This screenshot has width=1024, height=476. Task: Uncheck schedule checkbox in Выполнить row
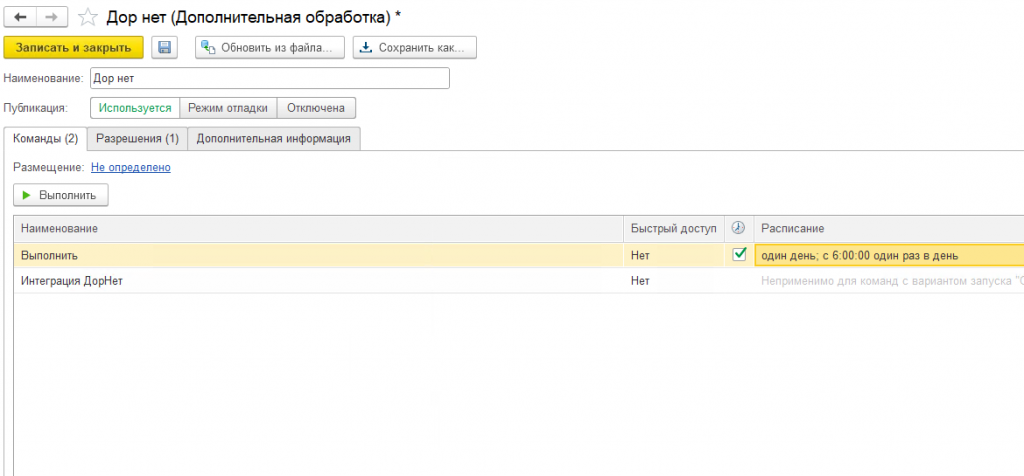[739, 255]
